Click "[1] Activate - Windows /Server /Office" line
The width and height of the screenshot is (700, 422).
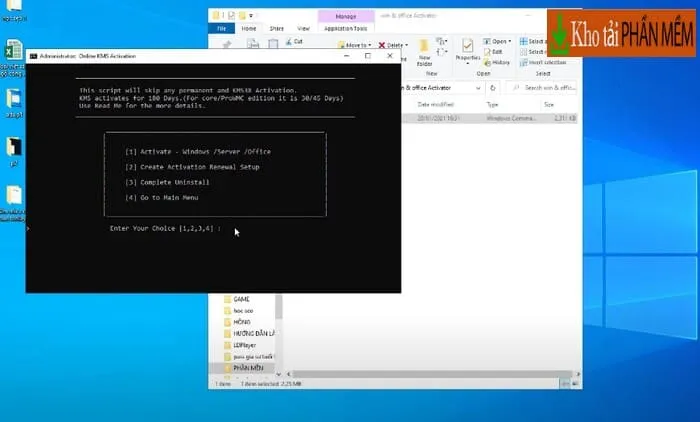[198, 152]
